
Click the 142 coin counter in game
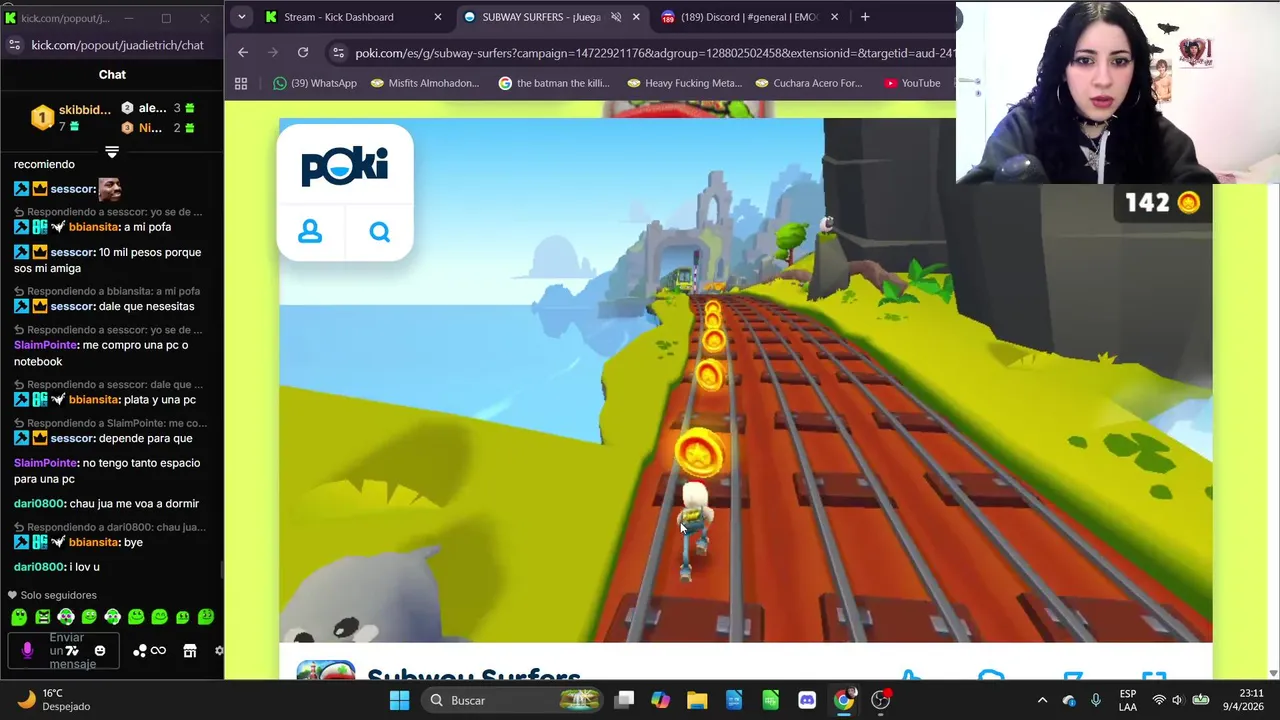[1162, 203]
